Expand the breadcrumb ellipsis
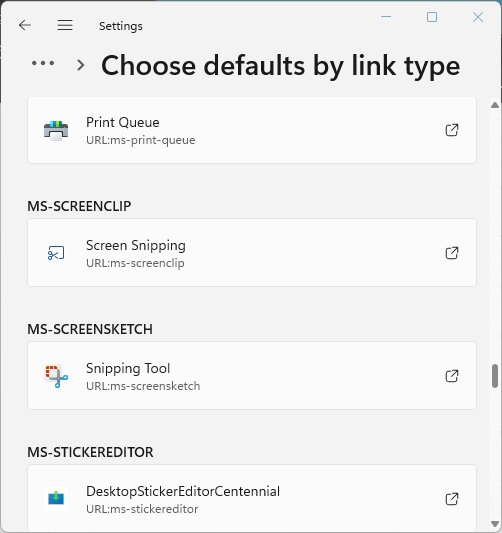This screenshot has height=533, width=502. 43,63
